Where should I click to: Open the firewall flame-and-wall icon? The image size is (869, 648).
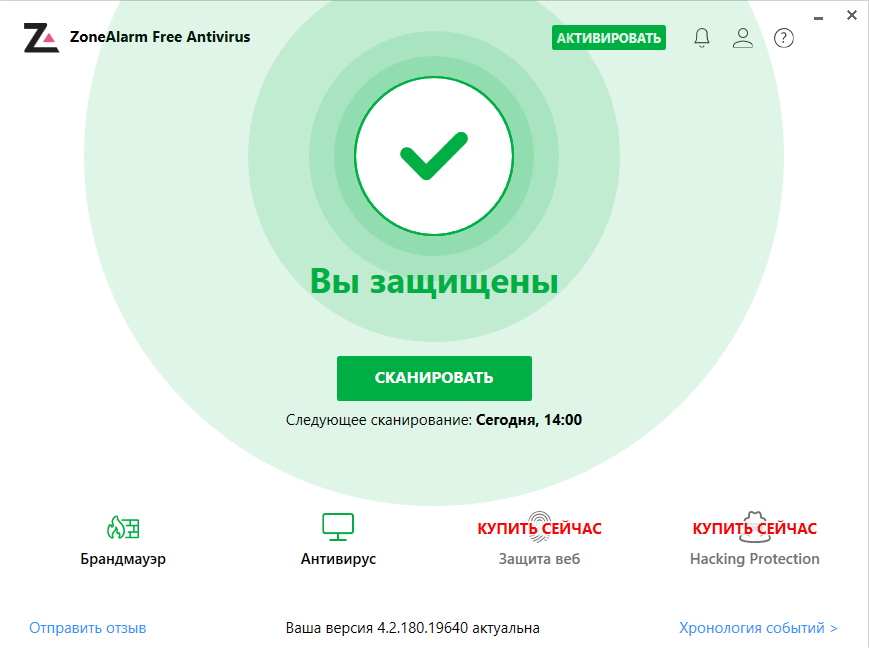coord(123,527)
